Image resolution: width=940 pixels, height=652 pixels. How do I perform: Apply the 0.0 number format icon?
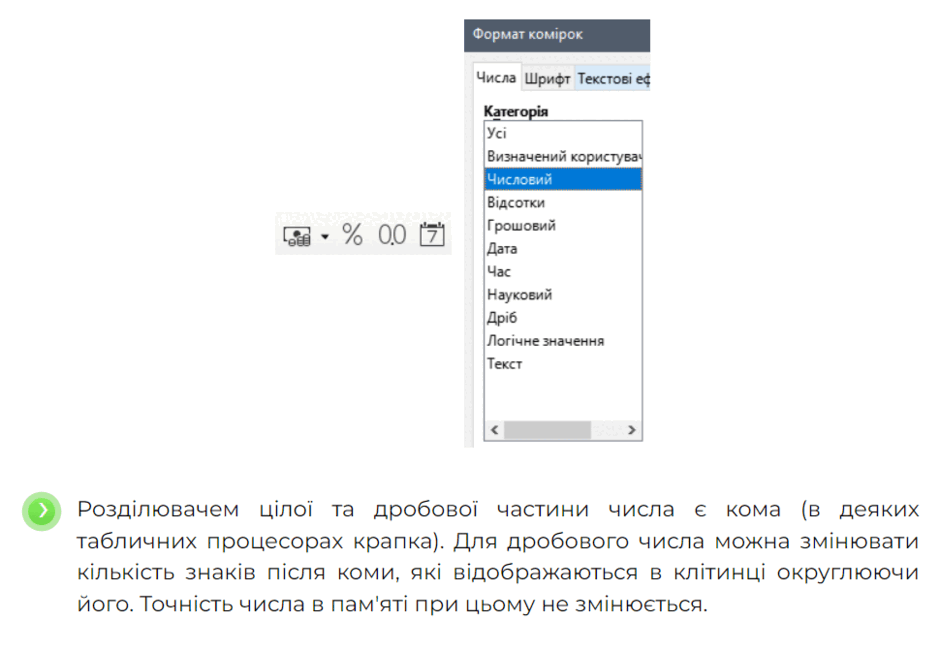point(391,235)
